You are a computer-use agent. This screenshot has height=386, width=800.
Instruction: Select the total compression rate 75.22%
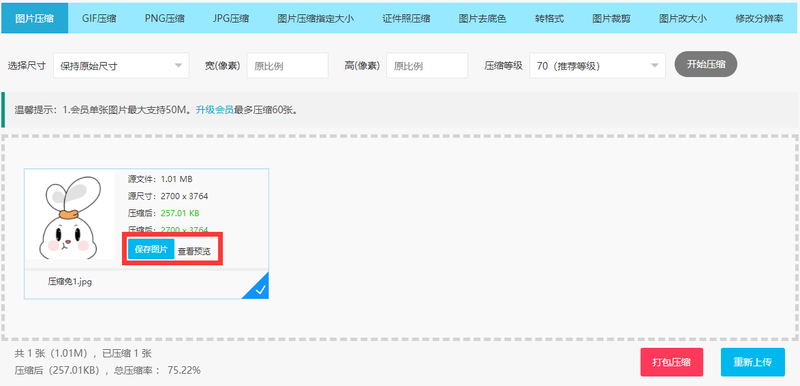click(x=184, y=370)
